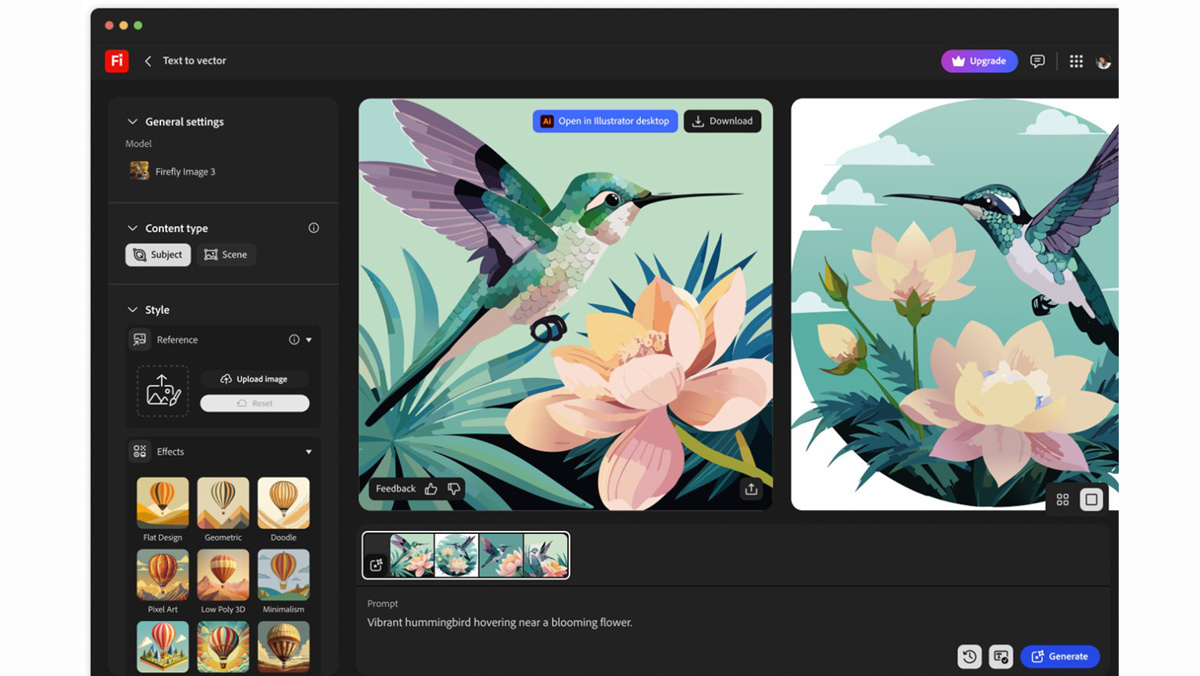This screenshot has height=676, width=1200.
Task: Click the Upload image button
Action: 255,379
